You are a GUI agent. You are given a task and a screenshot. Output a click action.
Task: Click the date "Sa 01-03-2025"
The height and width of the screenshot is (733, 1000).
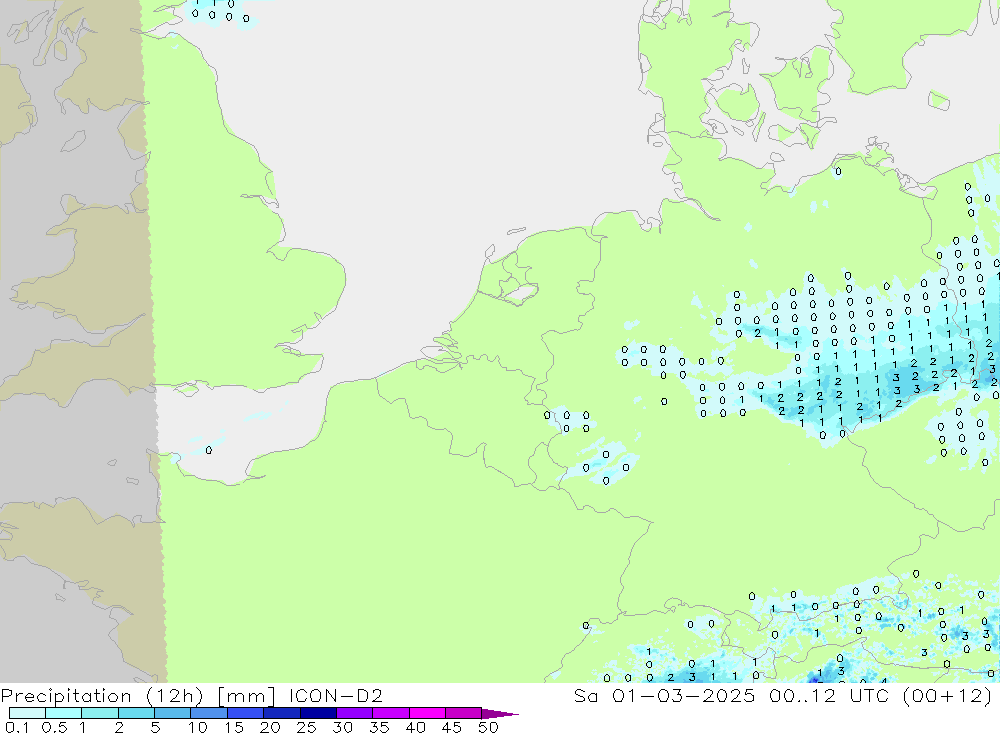click(665, 695)
